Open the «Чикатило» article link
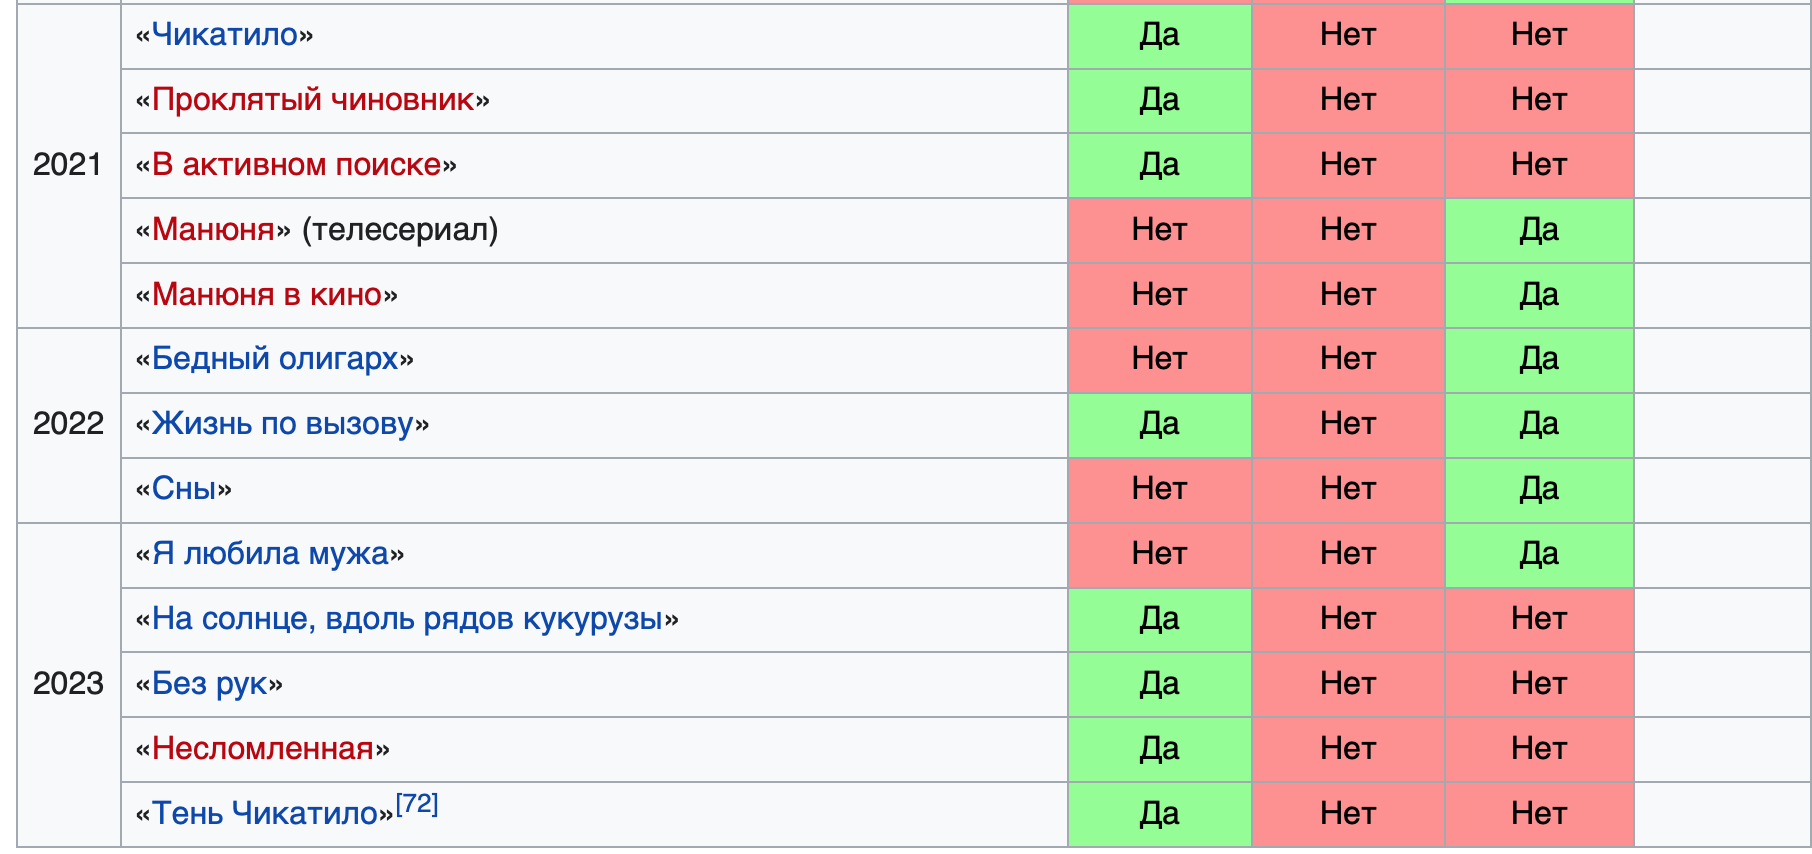The image size is (1812, 854). [225, 35]
